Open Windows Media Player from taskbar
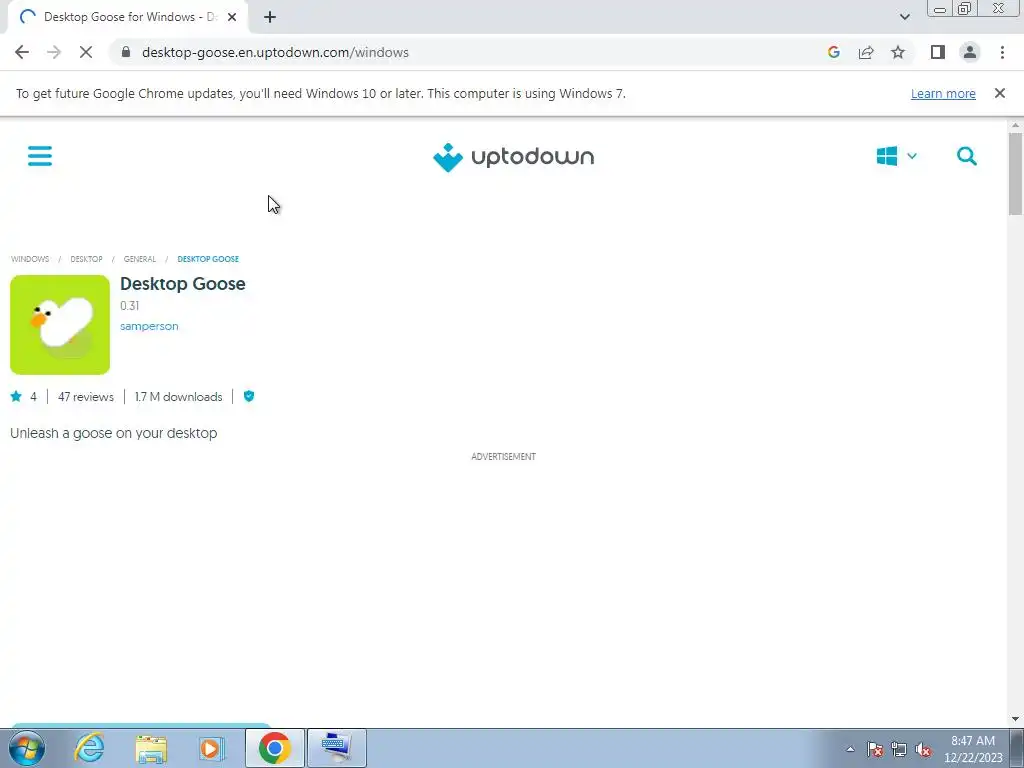This screenshot has width=1024, height=768. 212,748
